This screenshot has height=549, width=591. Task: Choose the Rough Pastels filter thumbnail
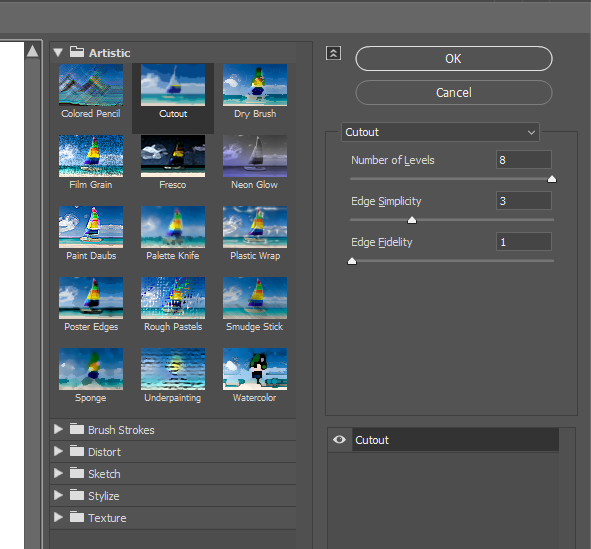tap(173, 298)
